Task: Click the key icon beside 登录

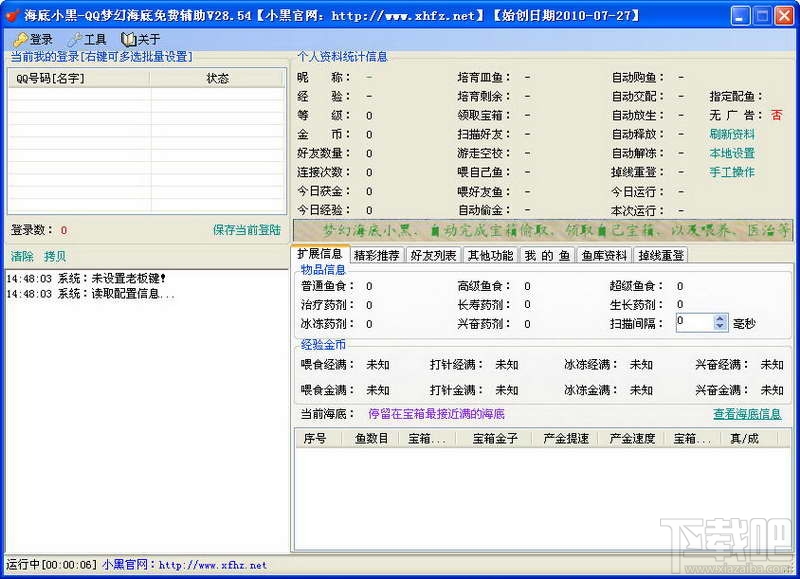Action: tap(21, 39)
